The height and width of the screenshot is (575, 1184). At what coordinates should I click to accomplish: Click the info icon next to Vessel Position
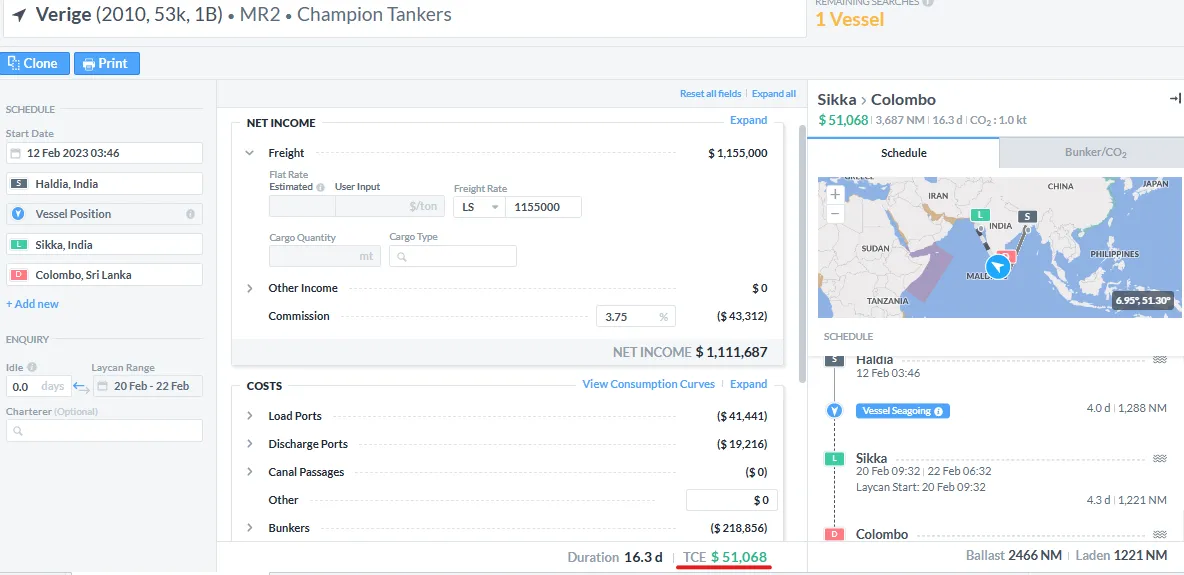pos(190,214)
